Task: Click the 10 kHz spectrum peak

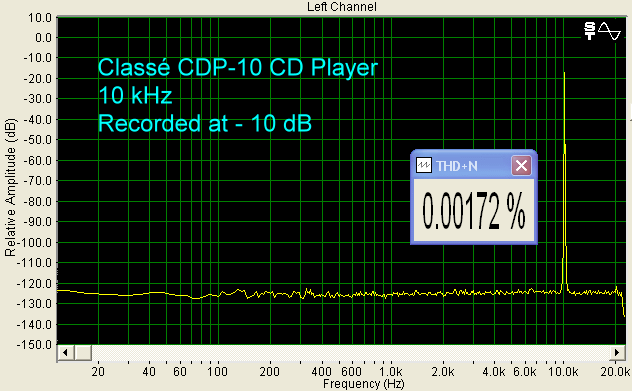Action: click(x=564, y=73)
